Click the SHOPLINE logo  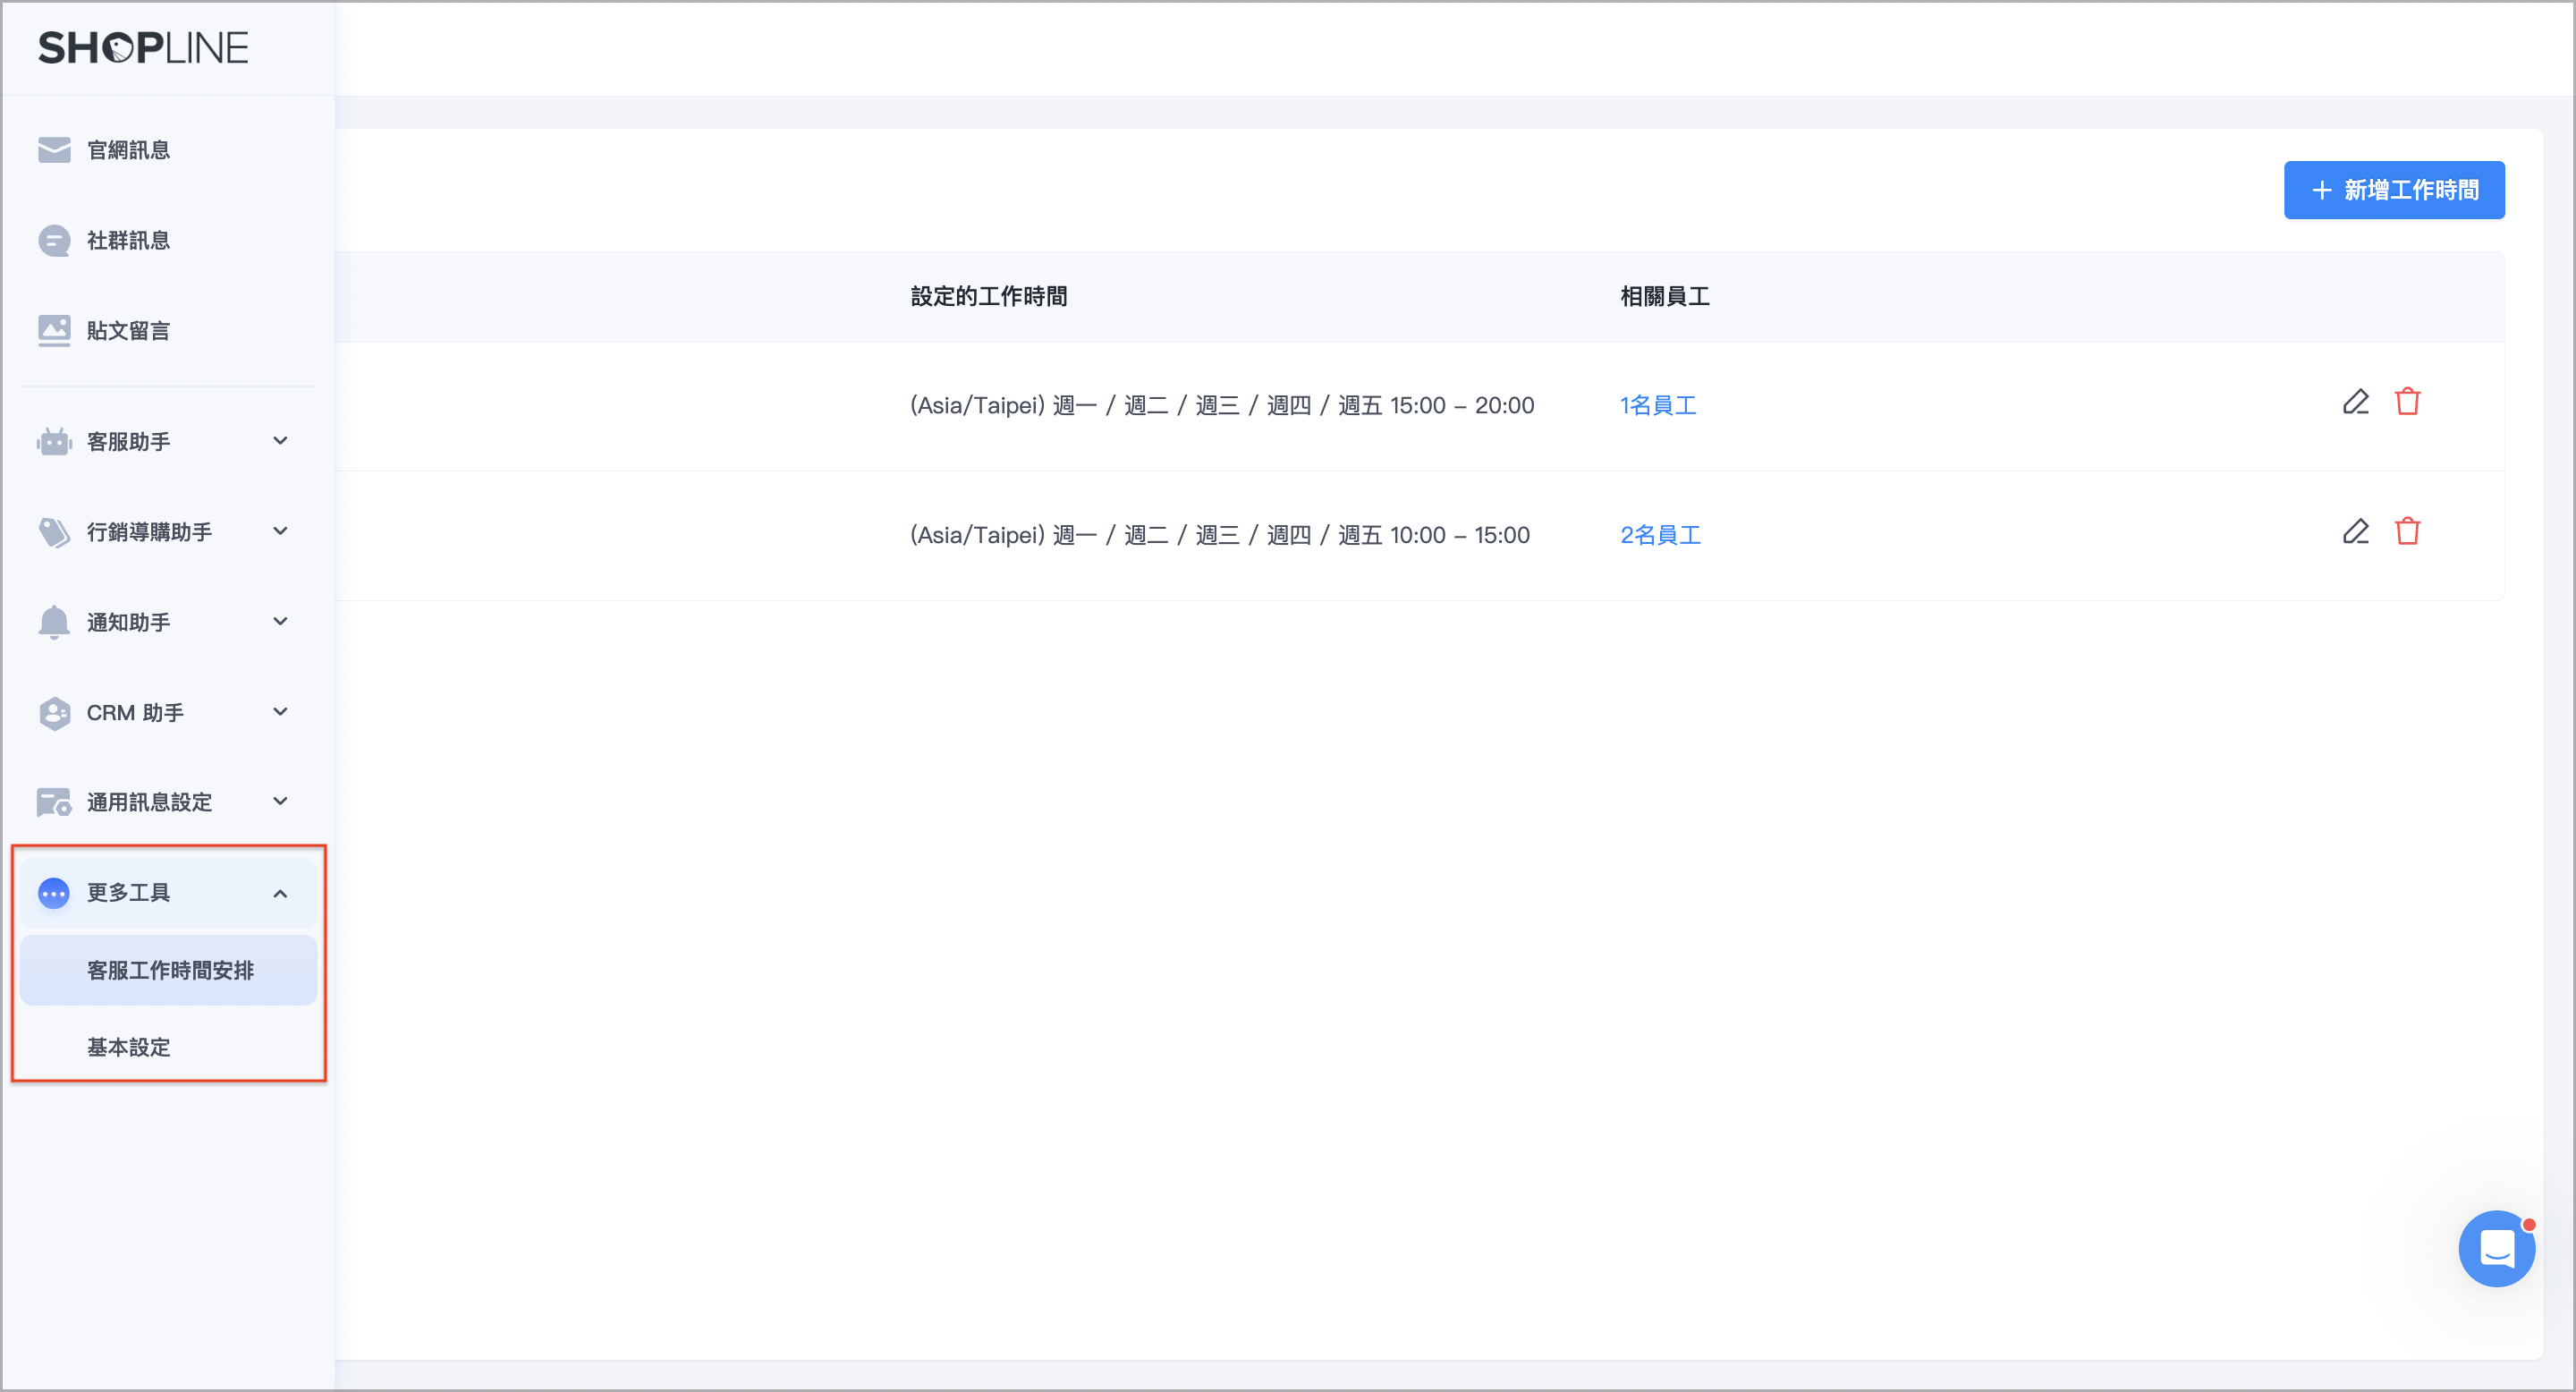coord(143,48)
